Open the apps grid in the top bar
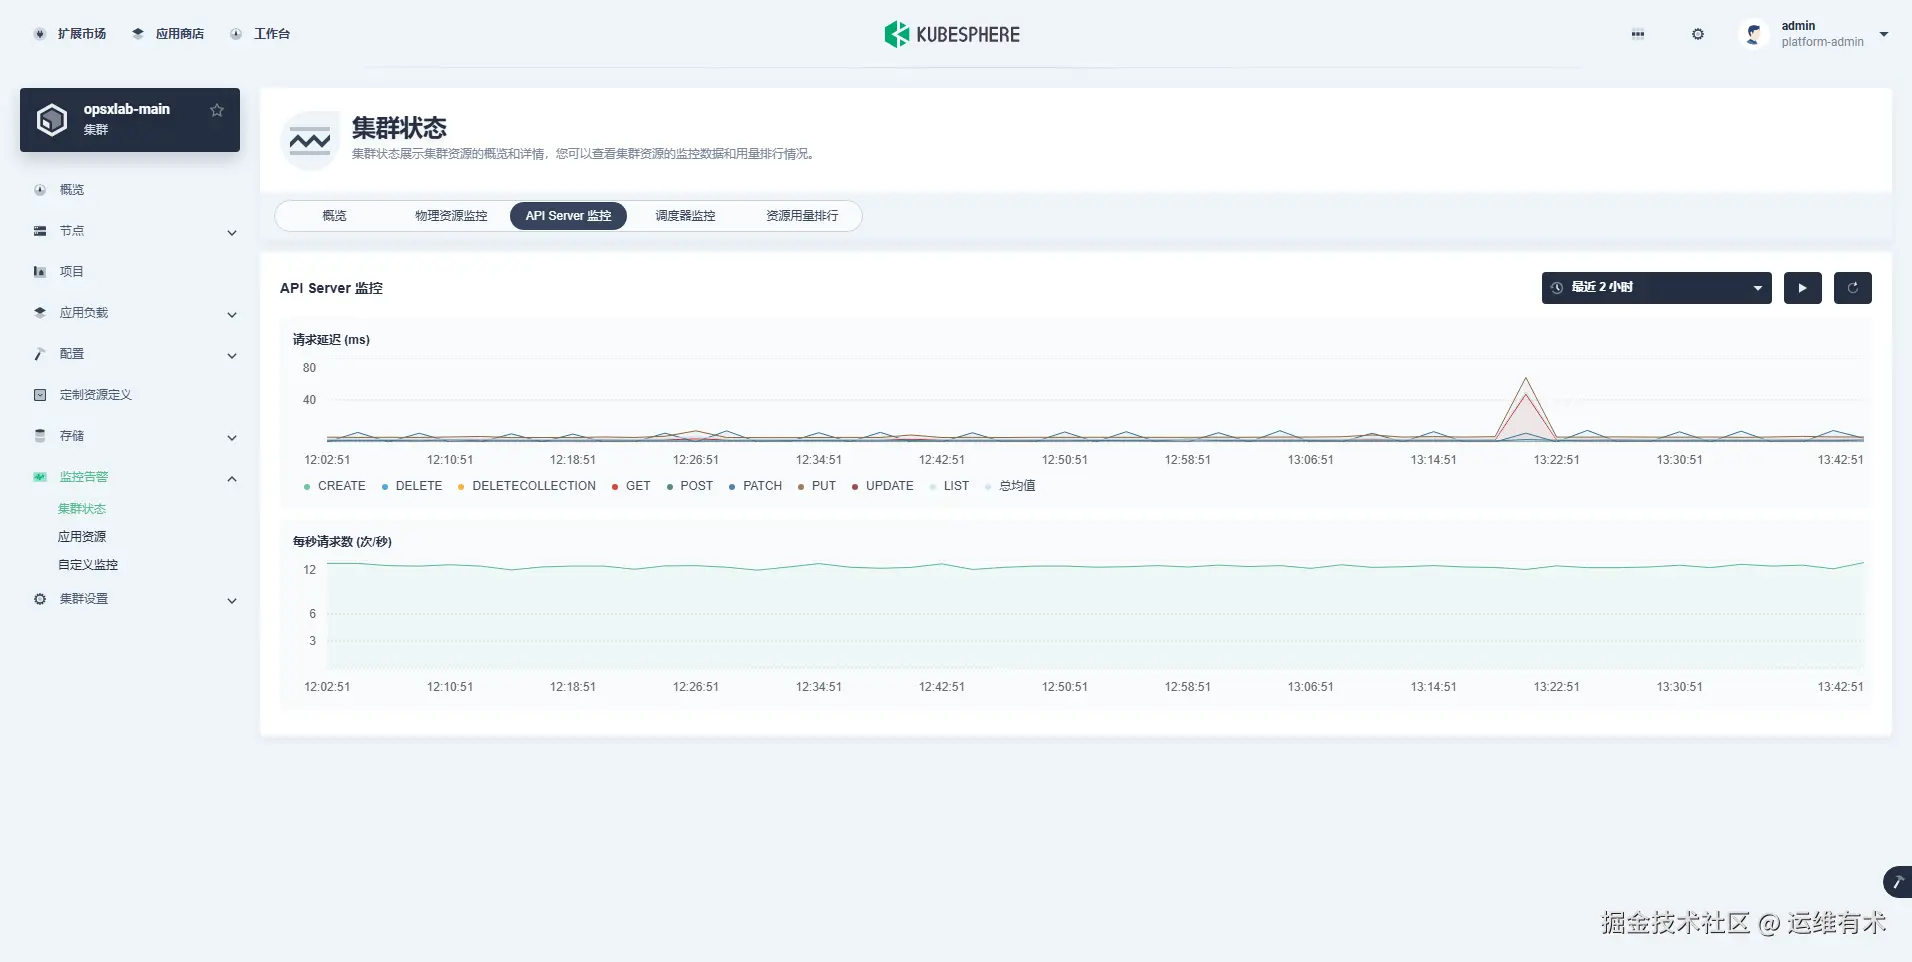This screenshot has width=1912, height=962. [x=1638, y=33]
